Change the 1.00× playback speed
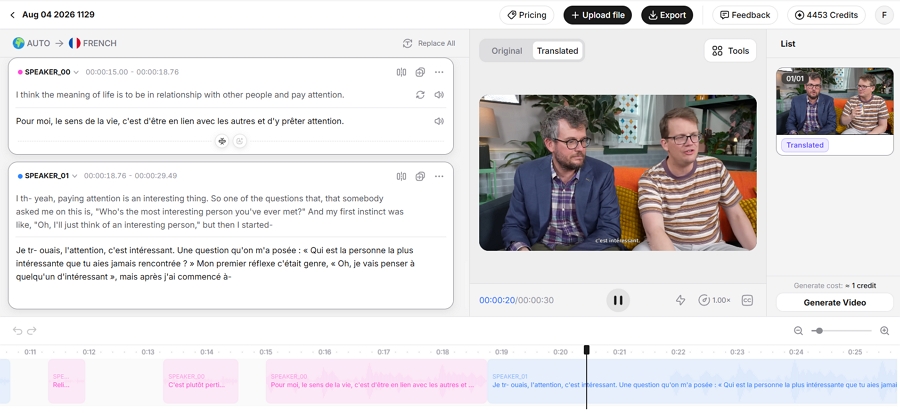 (x=715, y=300)
